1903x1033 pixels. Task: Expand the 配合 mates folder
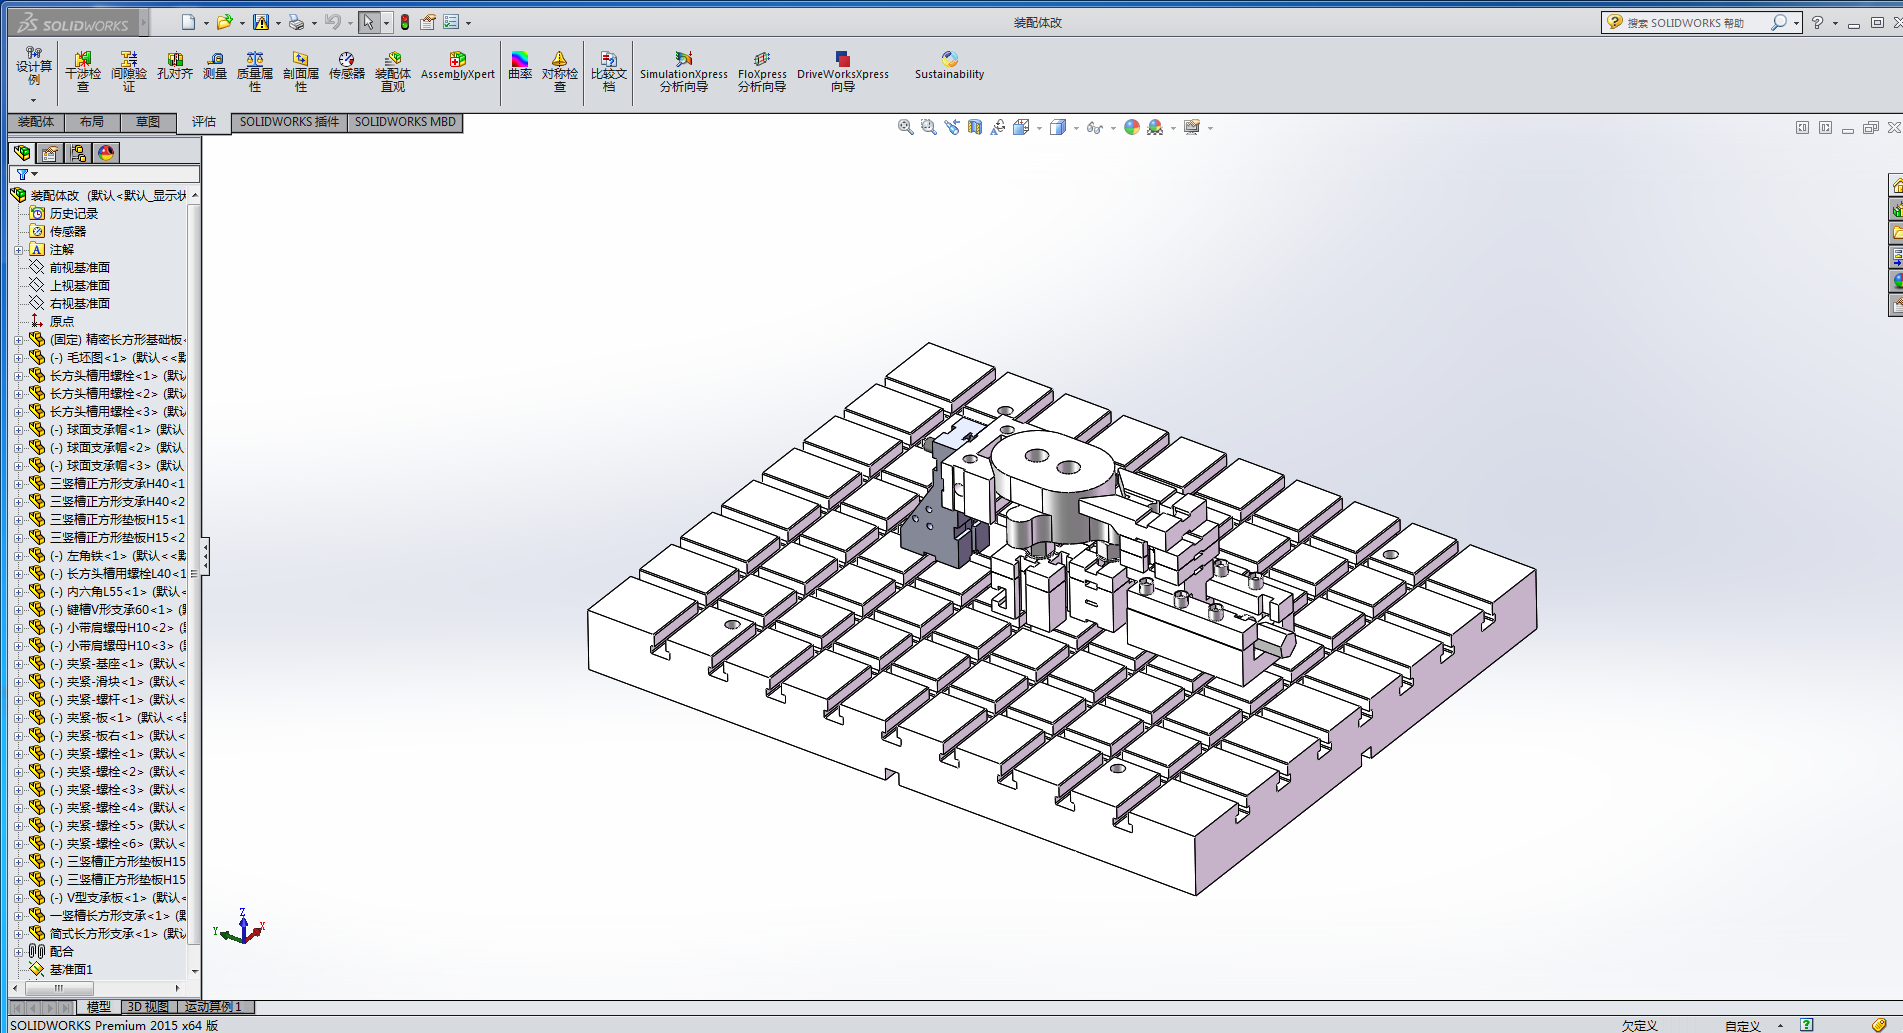pyautogui.click(x=18, y=952)
